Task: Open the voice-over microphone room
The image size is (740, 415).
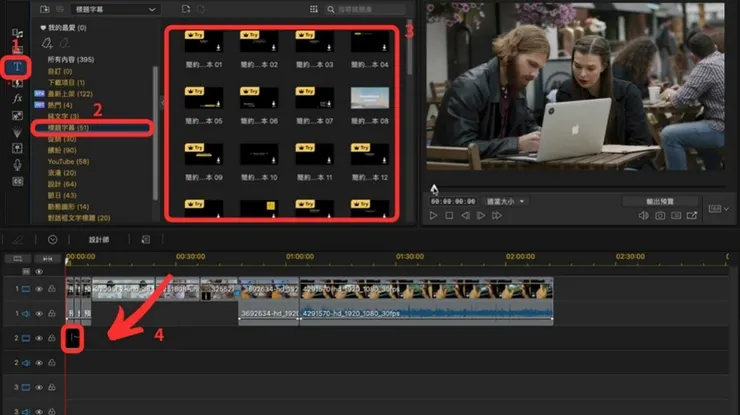Action: coord(17,164)
